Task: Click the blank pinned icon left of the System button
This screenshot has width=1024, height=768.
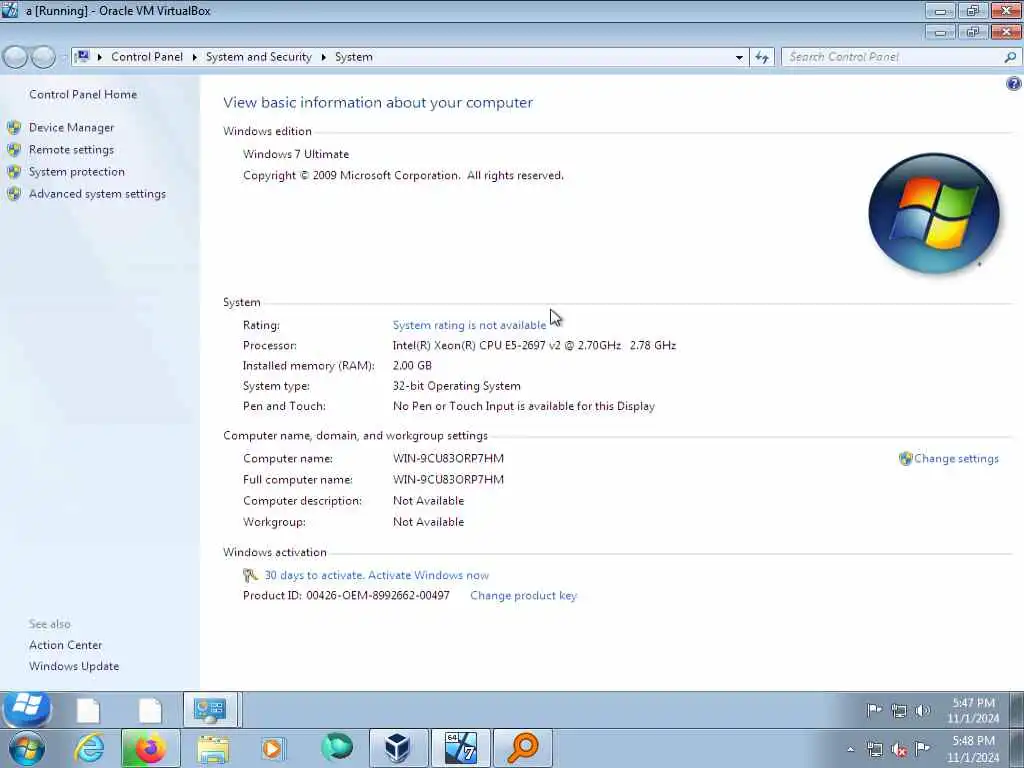Action: (150, 711)
